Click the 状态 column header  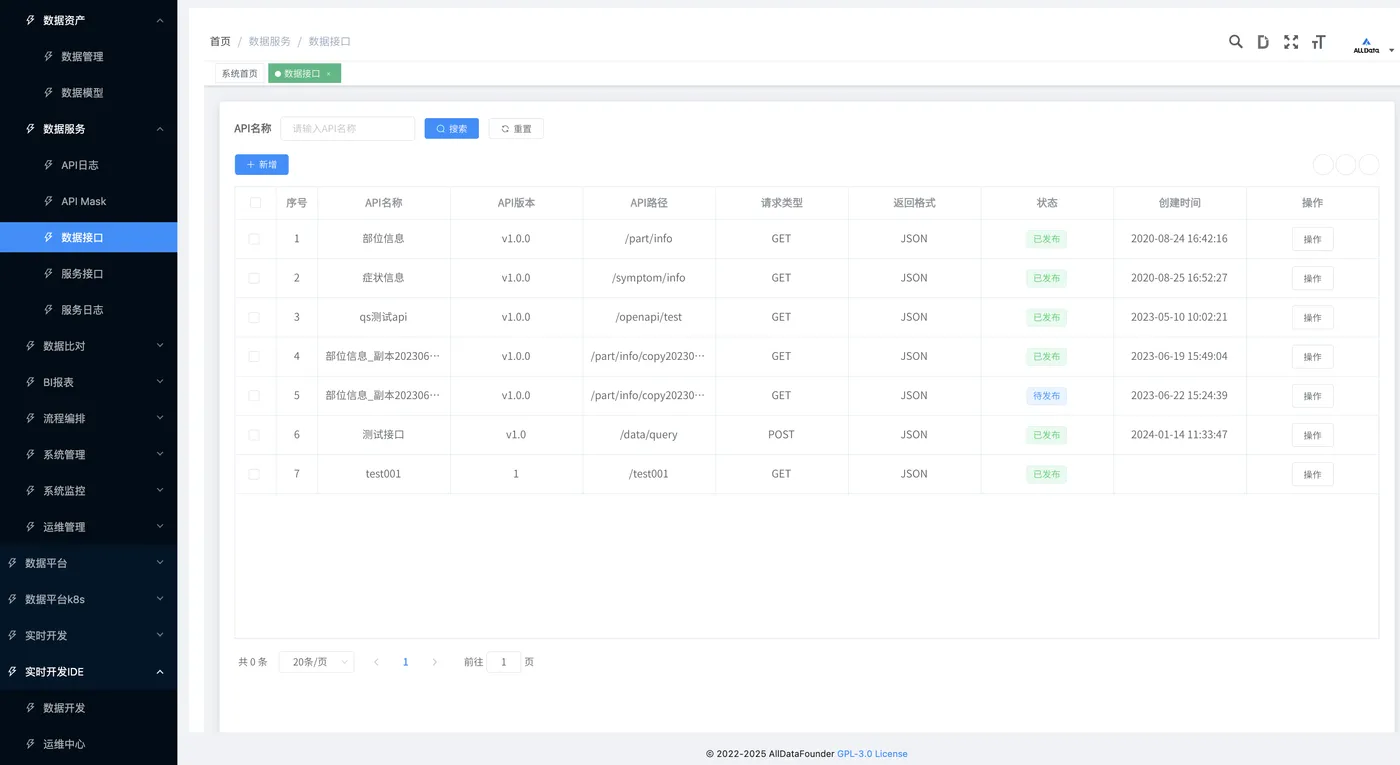click(x=1047, y=202)
